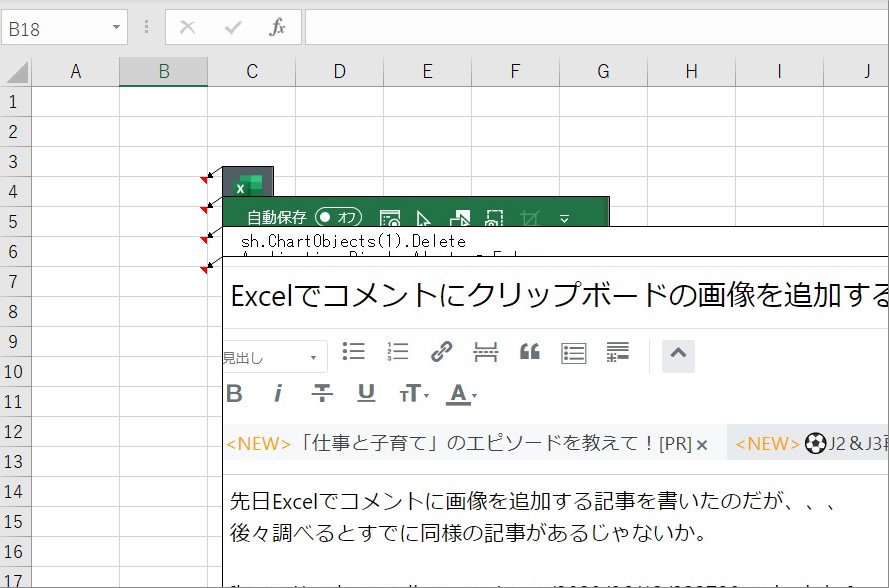Screen dimensions: 889x588
Task: Click text line 先日Excelでコメントに画像を追加する記事
Action: click(x=534, y=501)
